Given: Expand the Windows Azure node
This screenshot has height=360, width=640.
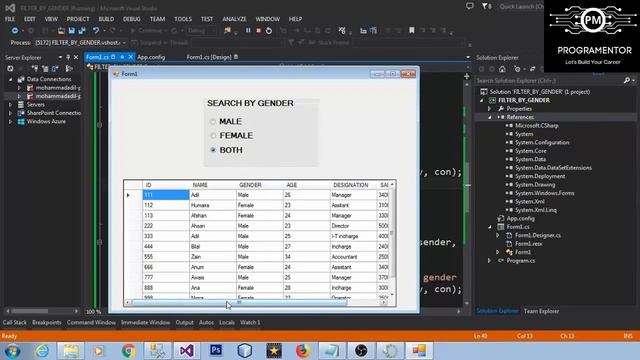Looking at the screenshot, I should pos(11,122).
